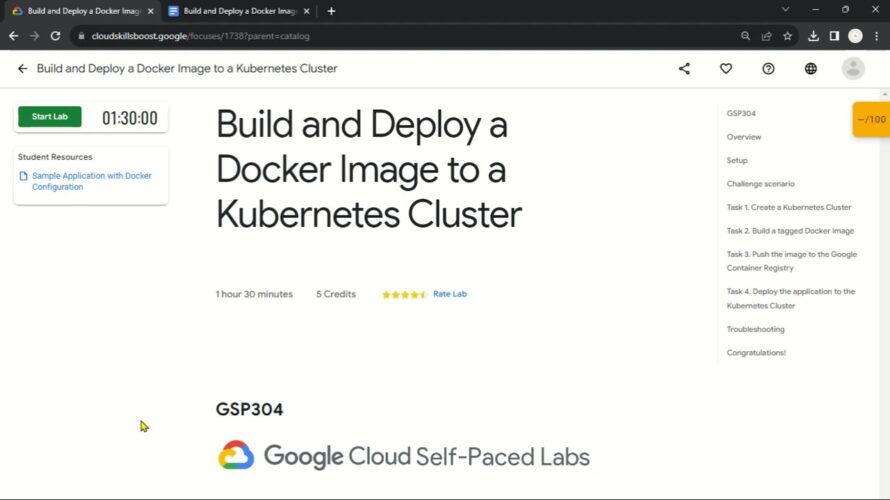The image size is (890, 500).
Task: Click the 01:30:00 lab timer
Action: 129,118
